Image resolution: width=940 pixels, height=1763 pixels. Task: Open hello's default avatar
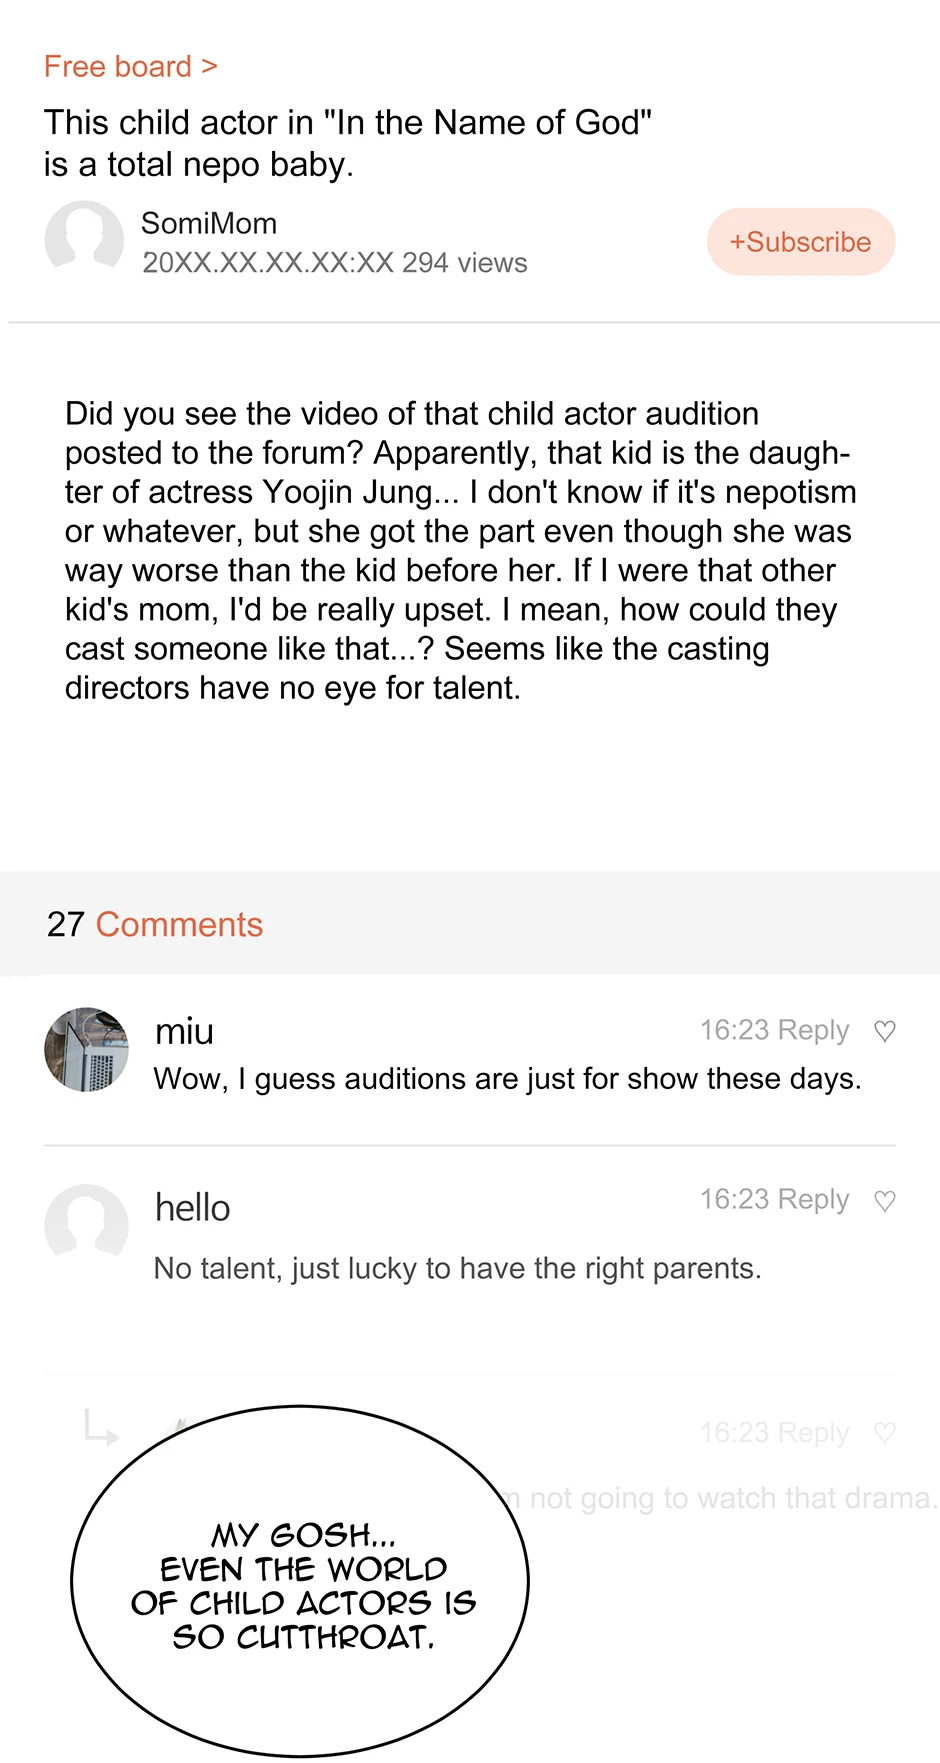coord(87,1224)
